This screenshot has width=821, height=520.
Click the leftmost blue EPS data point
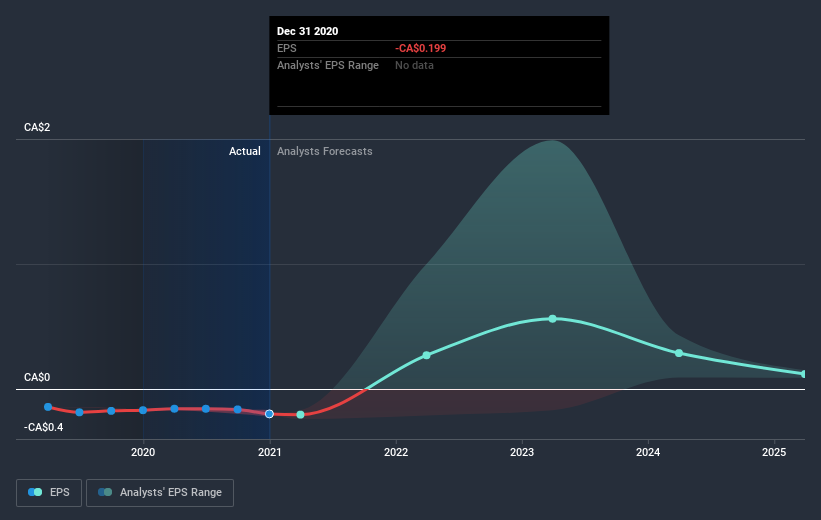click(x=48, y=407)
